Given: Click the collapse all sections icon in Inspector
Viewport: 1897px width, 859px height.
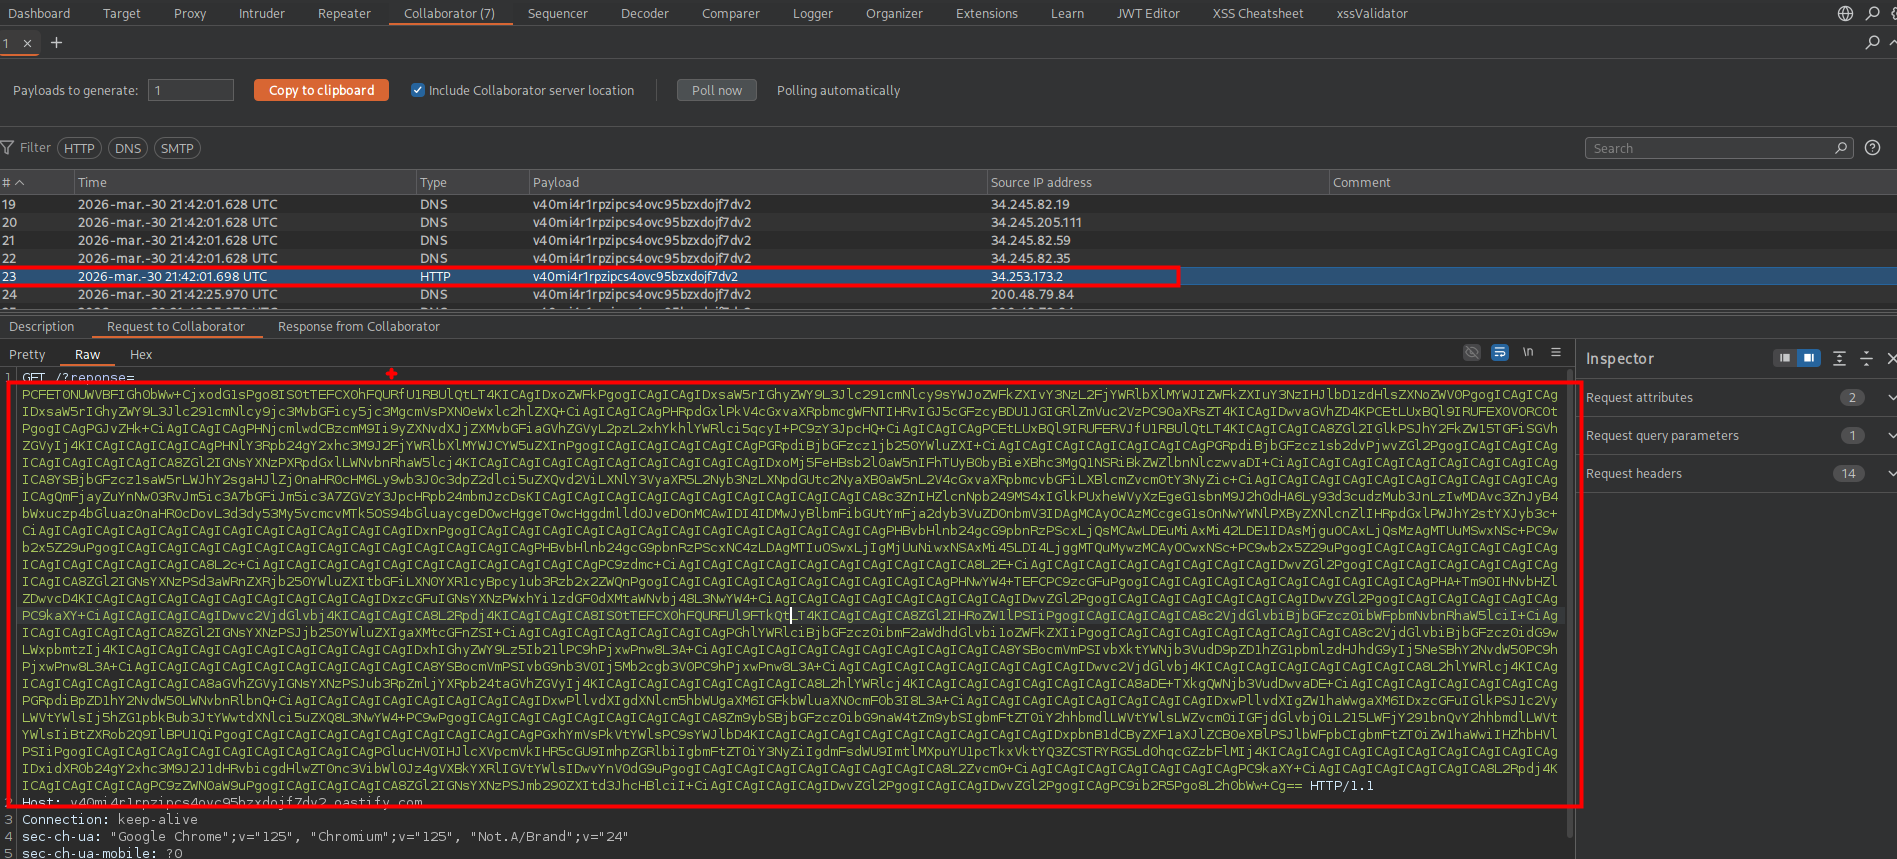Looking at the screenshot, I should click(1865, 358).
